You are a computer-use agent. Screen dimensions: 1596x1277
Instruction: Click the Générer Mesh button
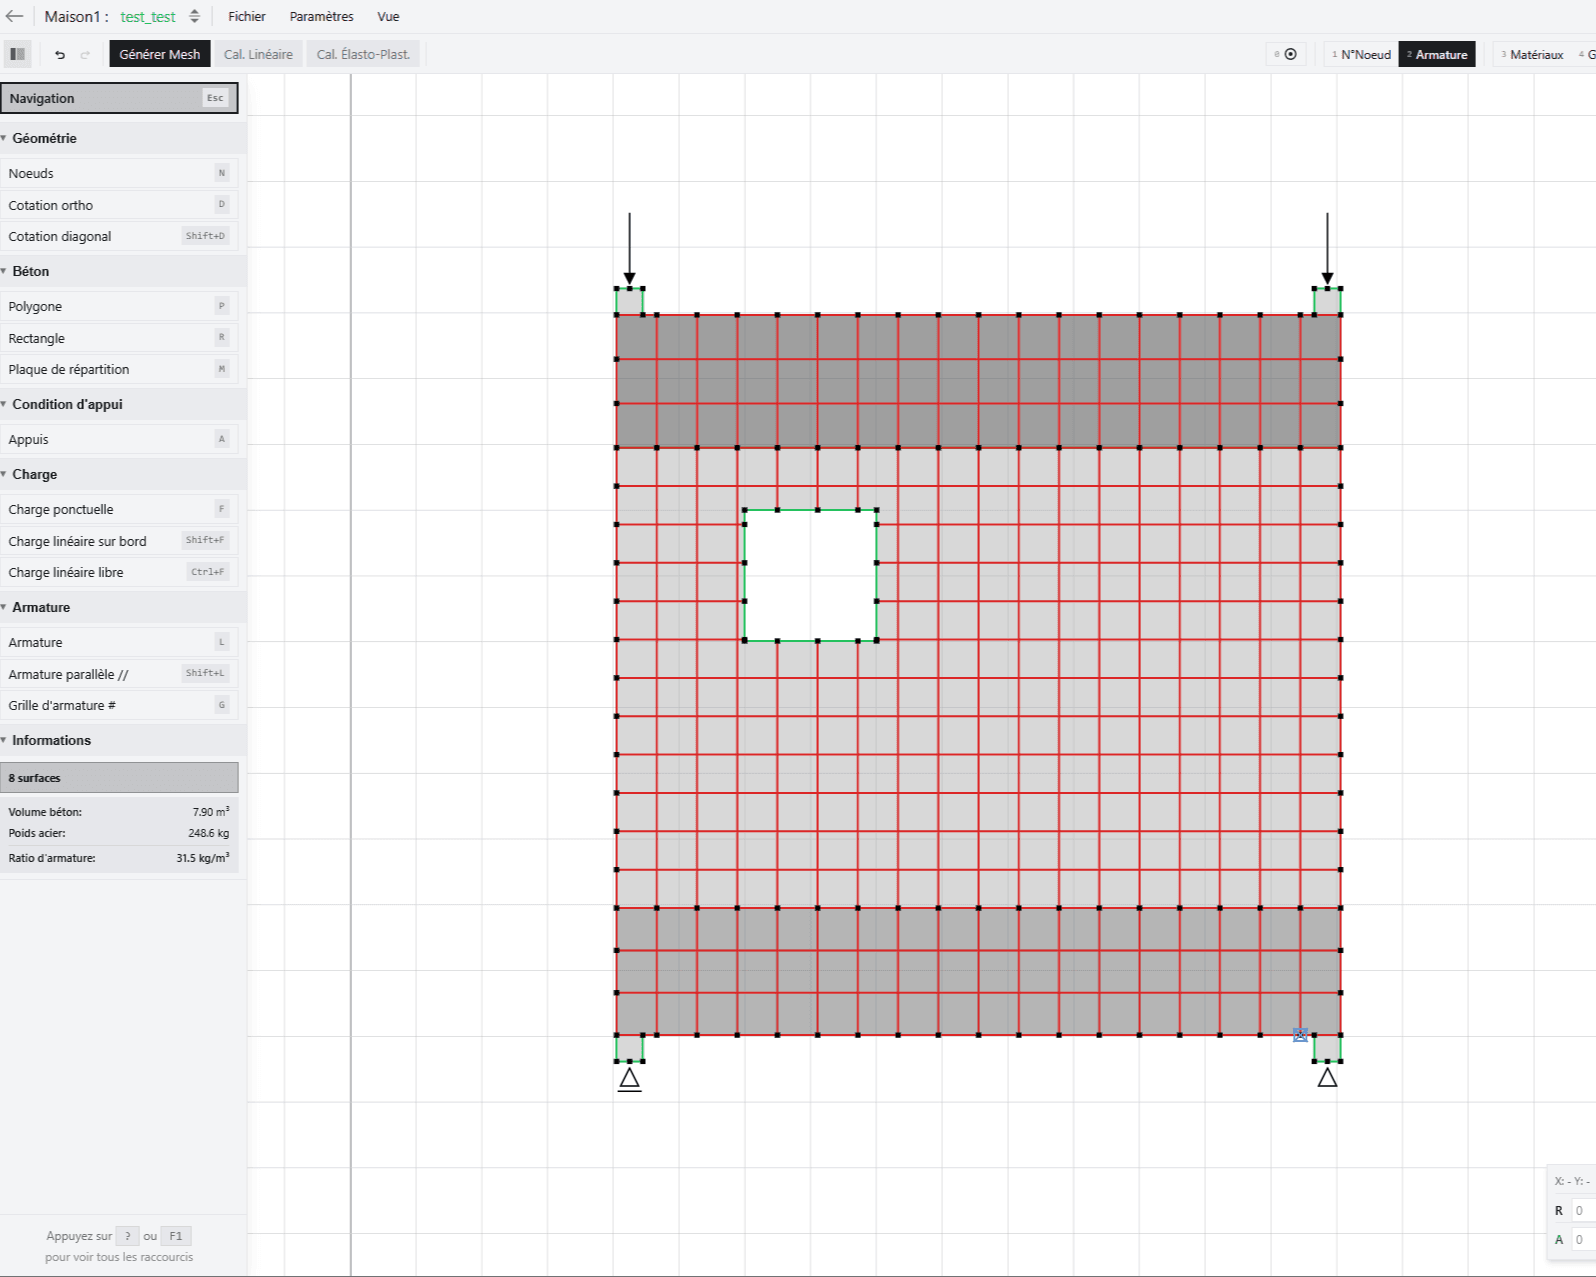pos(160,54)
